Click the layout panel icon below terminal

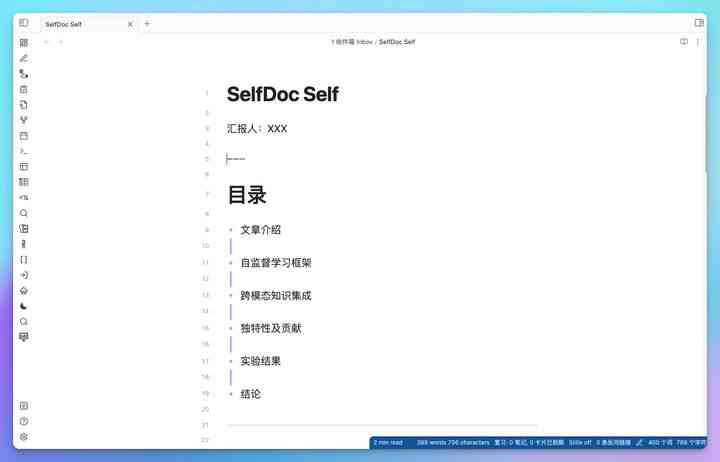point(24,167)
